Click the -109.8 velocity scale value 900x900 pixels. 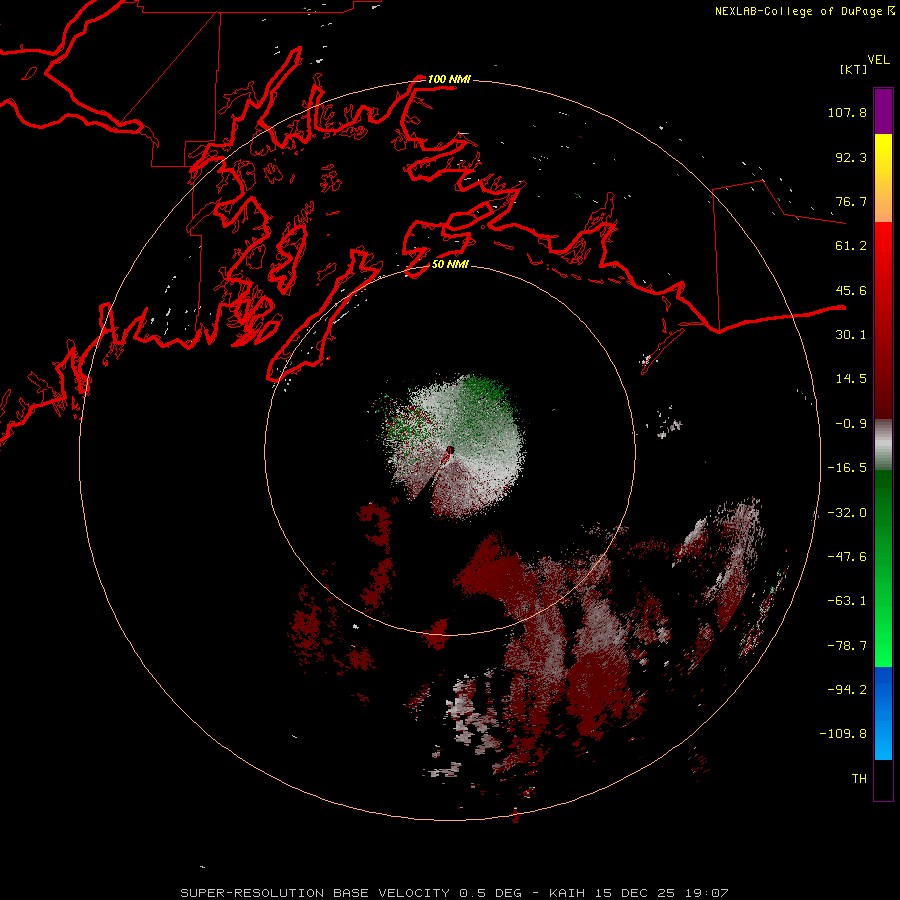[x=843, y=734]
